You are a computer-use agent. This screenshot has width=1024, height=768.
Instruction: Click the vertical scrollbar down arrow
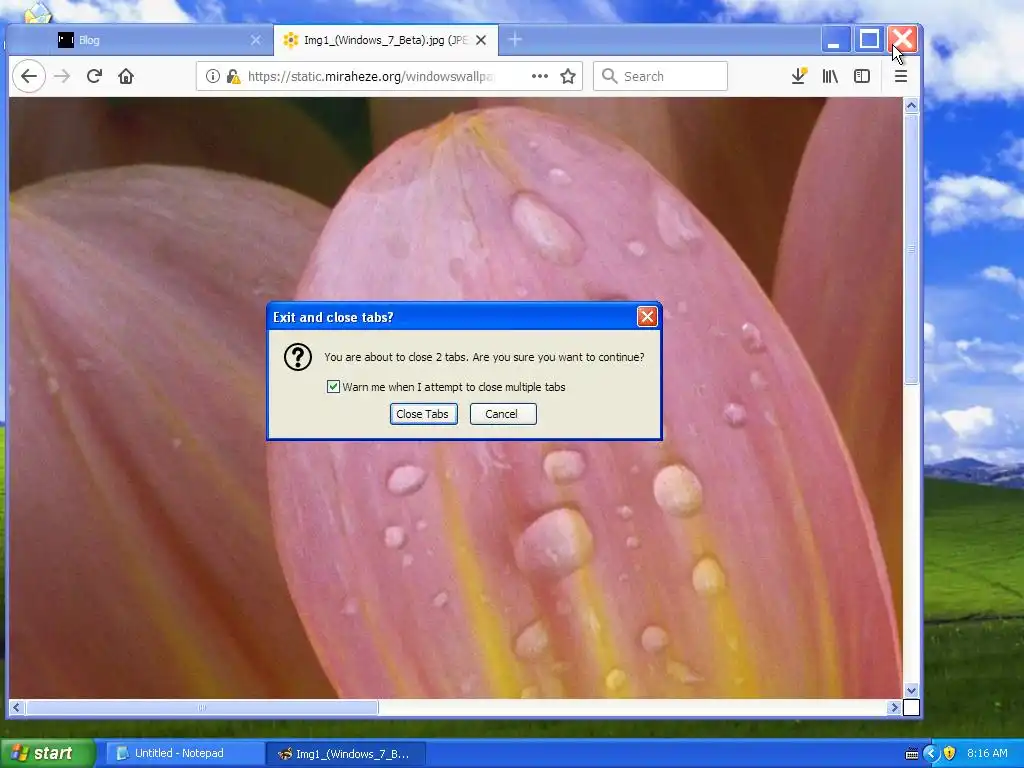click(911, 690)
